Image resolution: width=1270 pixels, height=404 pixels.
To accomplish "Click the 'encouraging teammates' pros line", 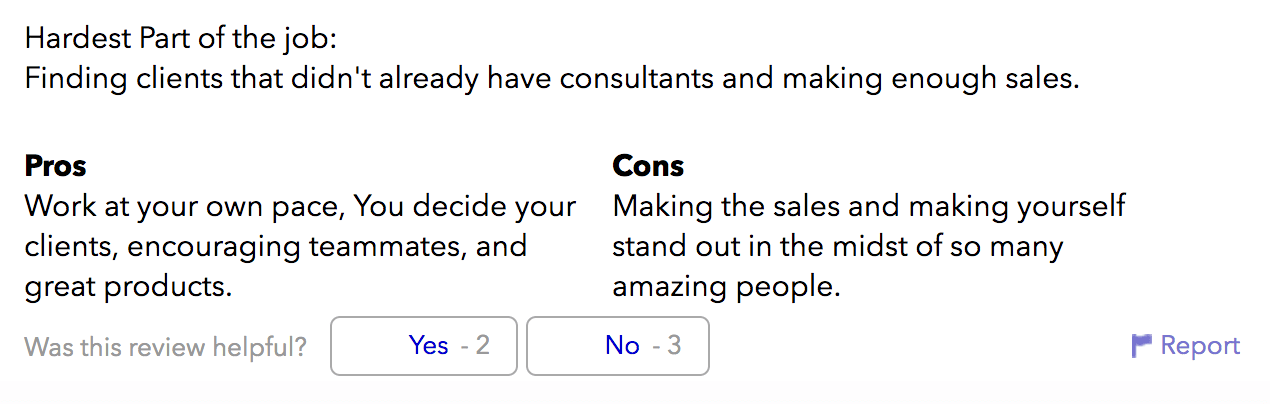I will pyautogui.click(x=276, y=247).
